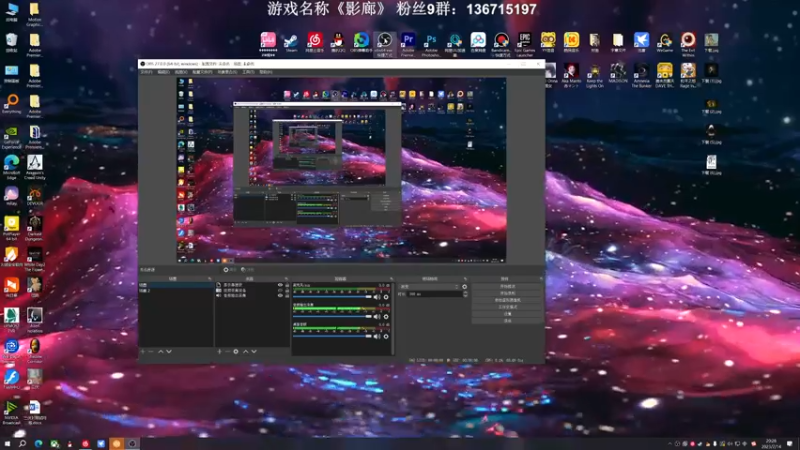Move scene down in the Scenes panel

click(169, 352)
